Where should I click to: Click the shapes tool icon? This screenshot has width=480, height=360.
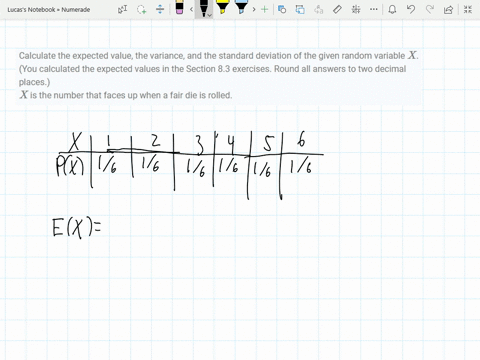pyautogui.click(x=282, y=9)
